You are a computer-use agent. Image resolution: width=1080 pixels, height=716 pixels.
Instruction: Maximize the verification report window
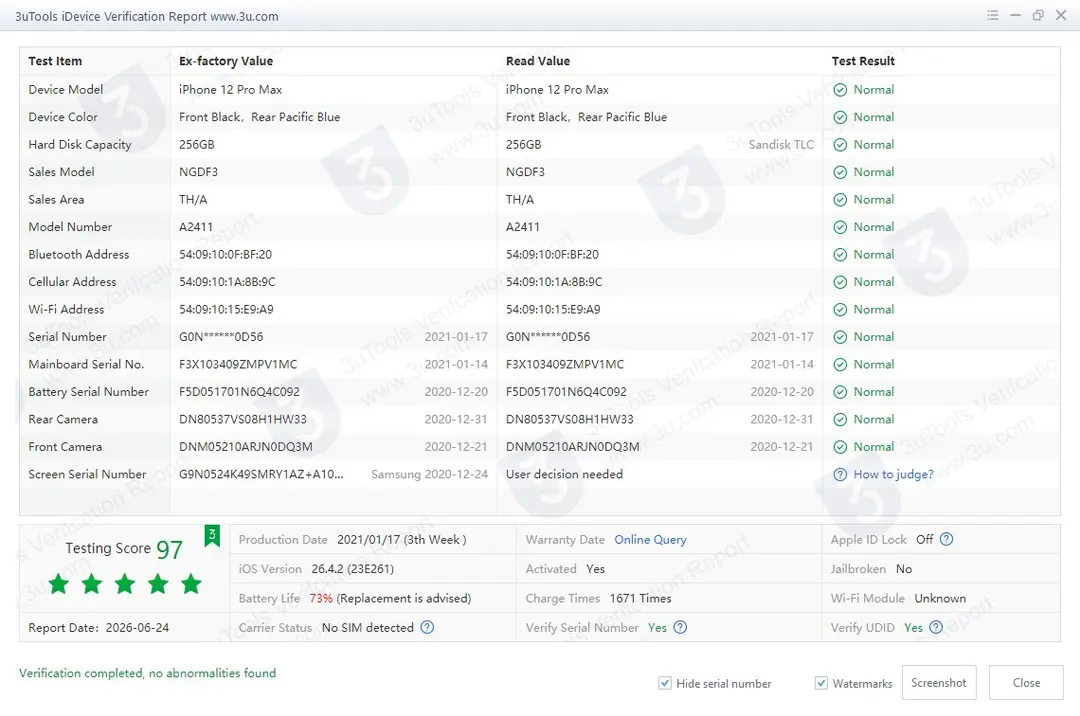pos(1038,15)
